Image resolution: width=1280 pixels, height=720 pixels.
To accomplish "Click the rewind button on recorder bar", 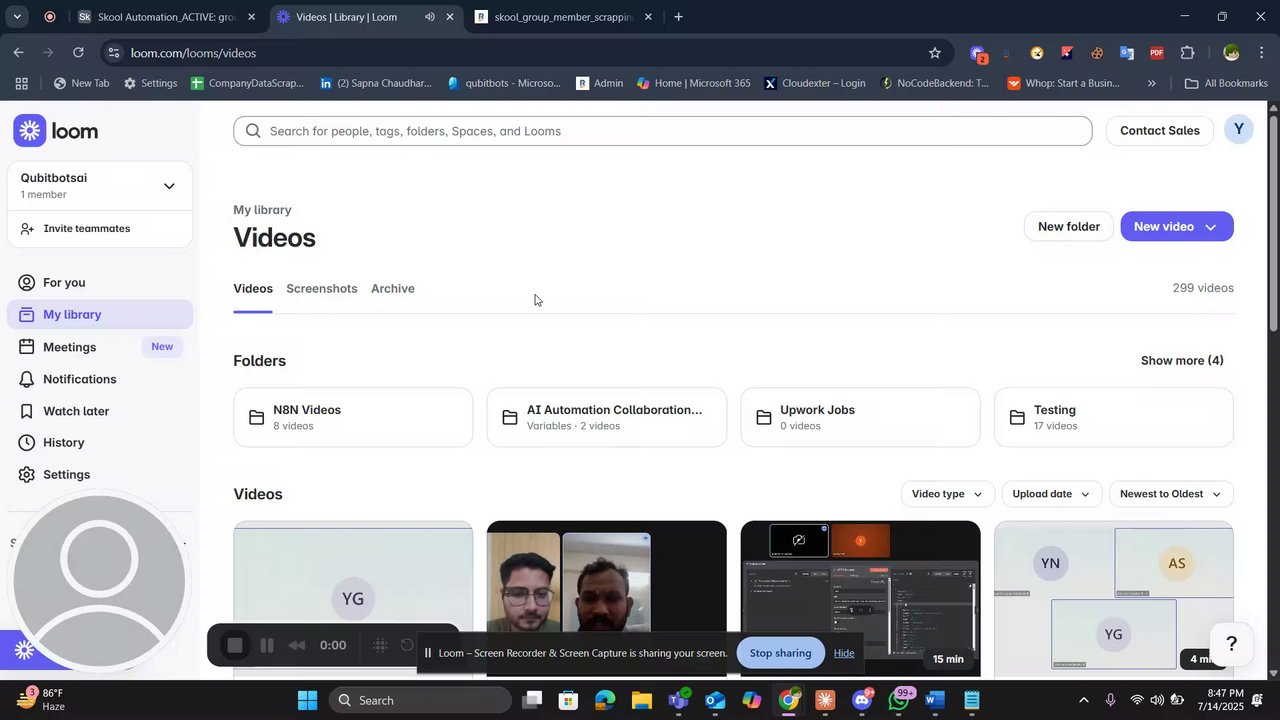I will 297,646.
